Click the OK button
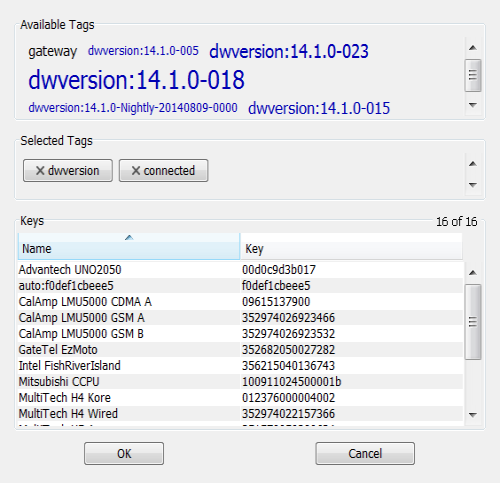Screen dimensions: 500x483 point(124,453)
